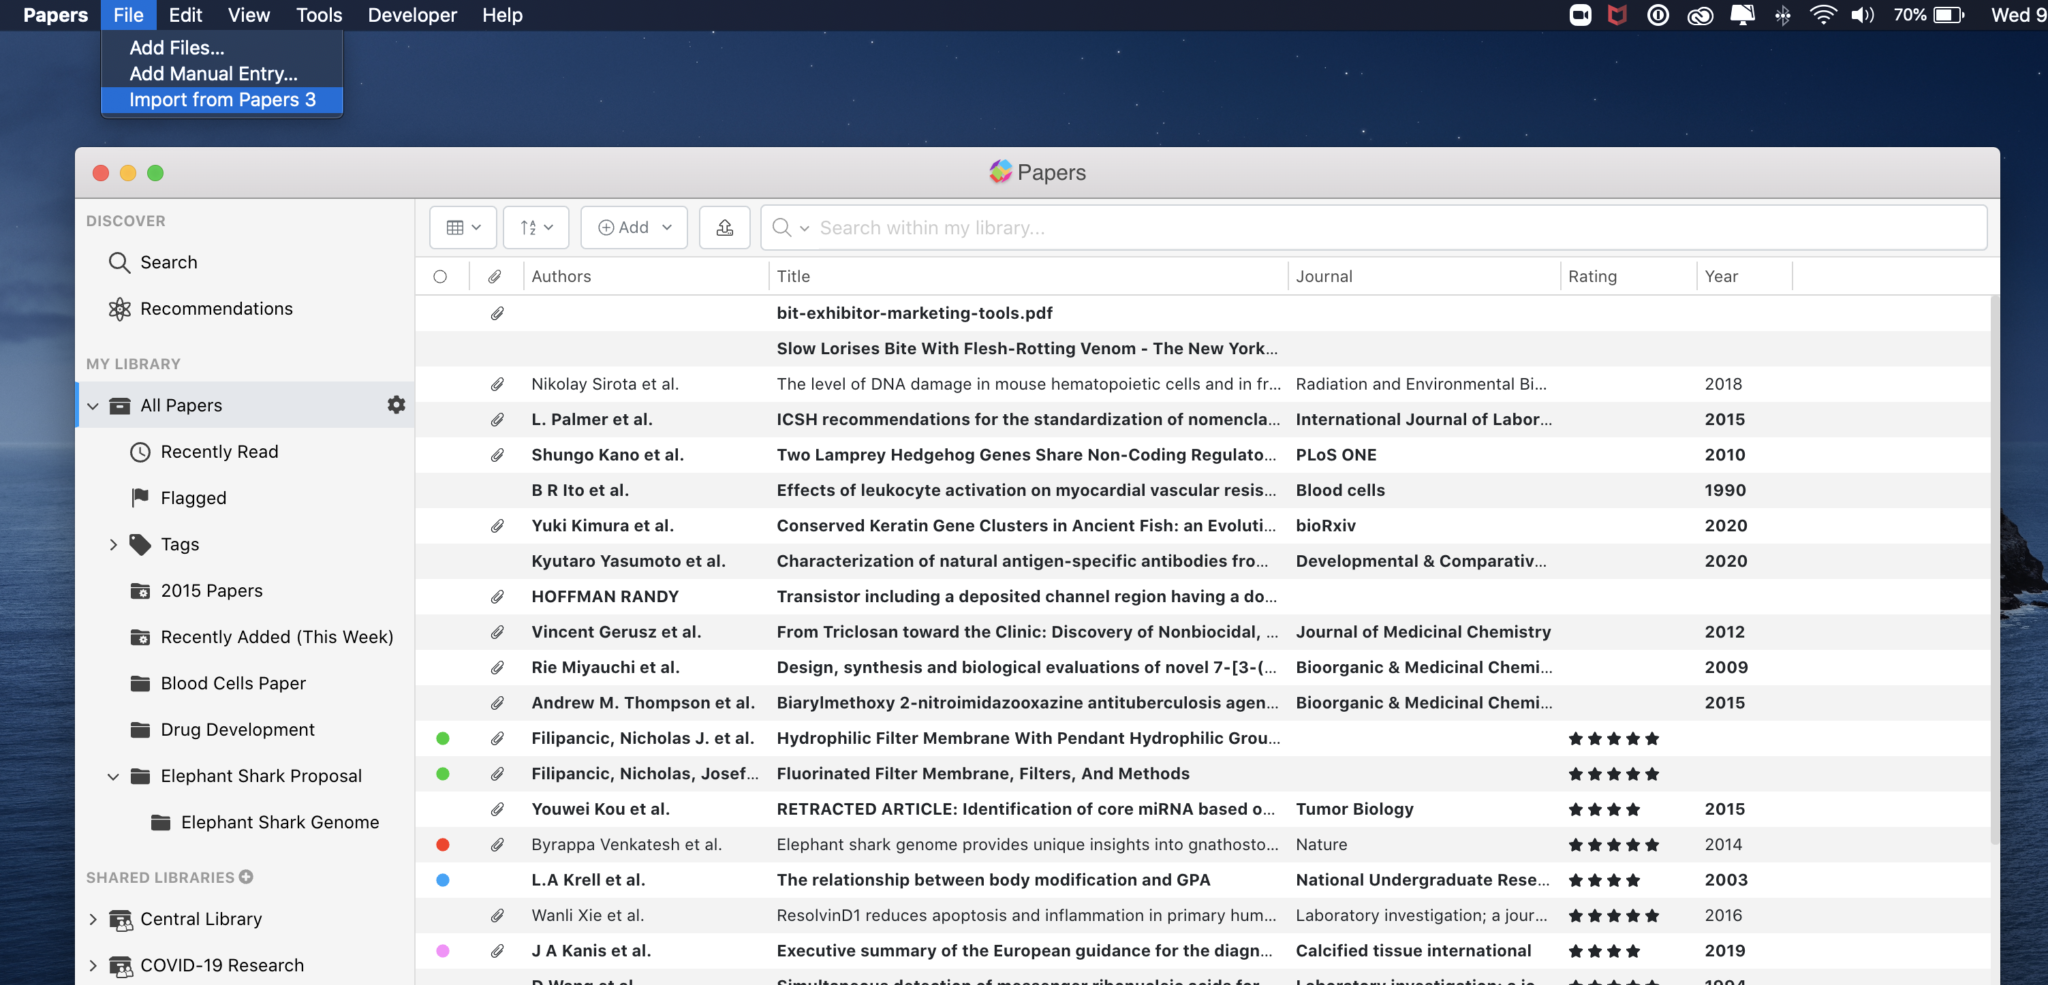Expand the Tags section

coord(113,545)
